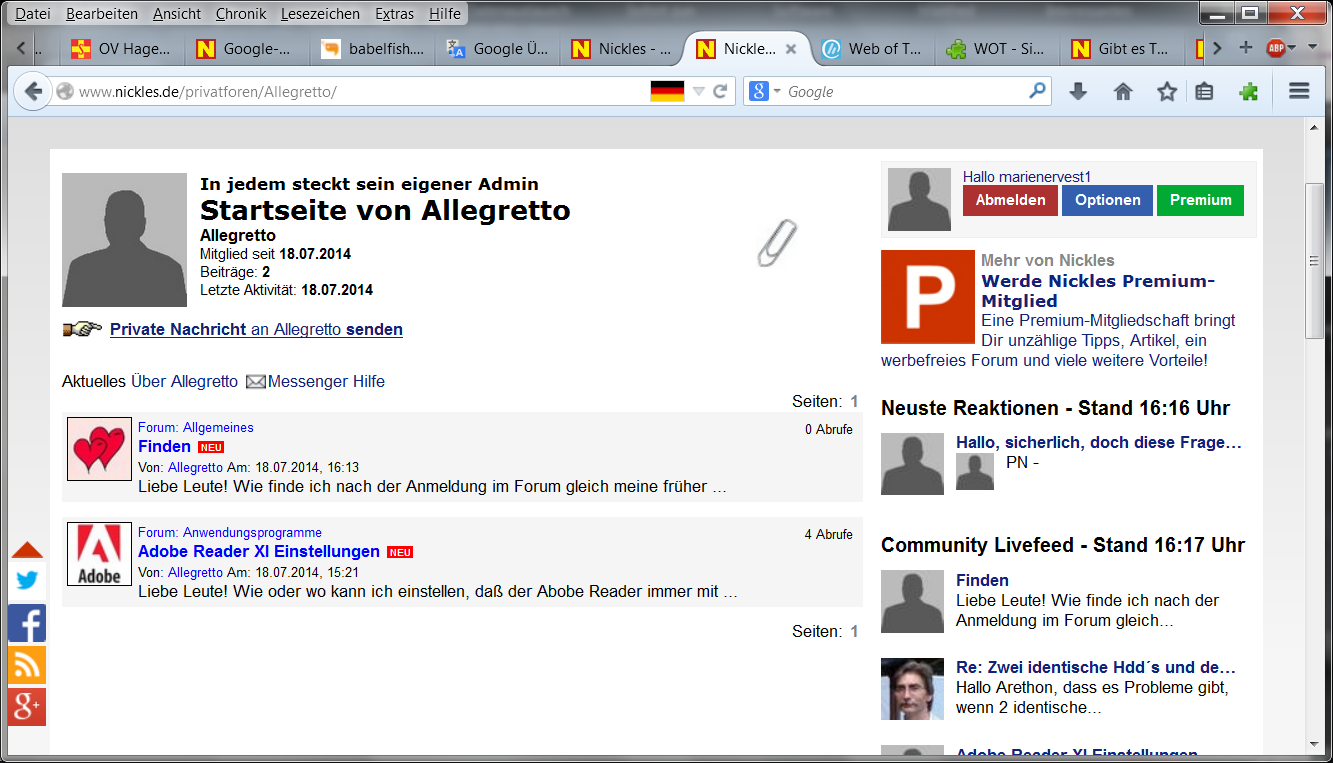Click the envelope icon near Messenger Hilfe
The width and height of the screenshot is (1333, 763).
(x=256, y=382)
